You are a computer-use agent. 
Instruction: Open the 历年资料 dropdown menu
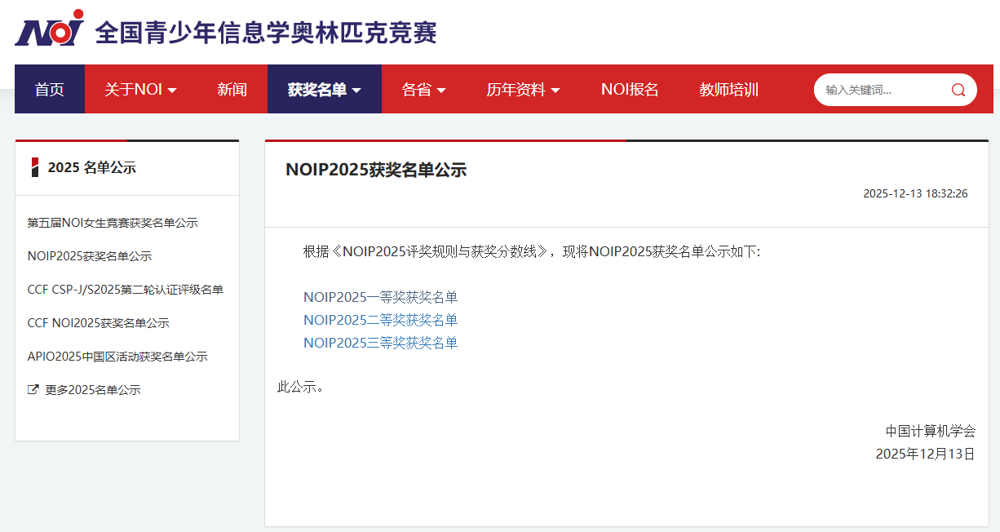523,90
